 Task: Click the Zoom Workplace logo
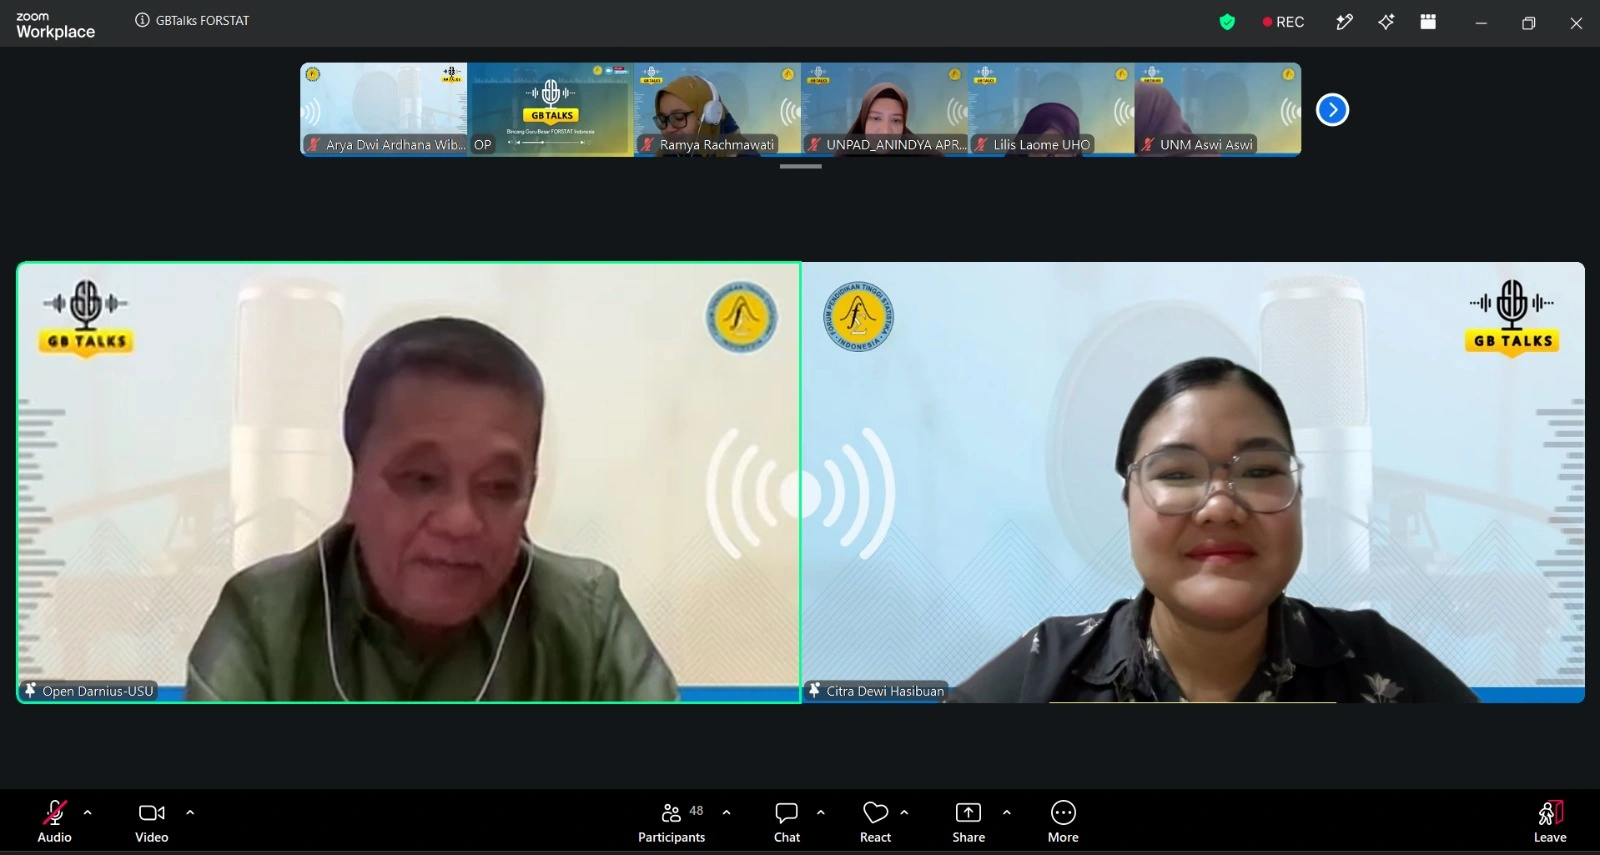pos(55,25)
